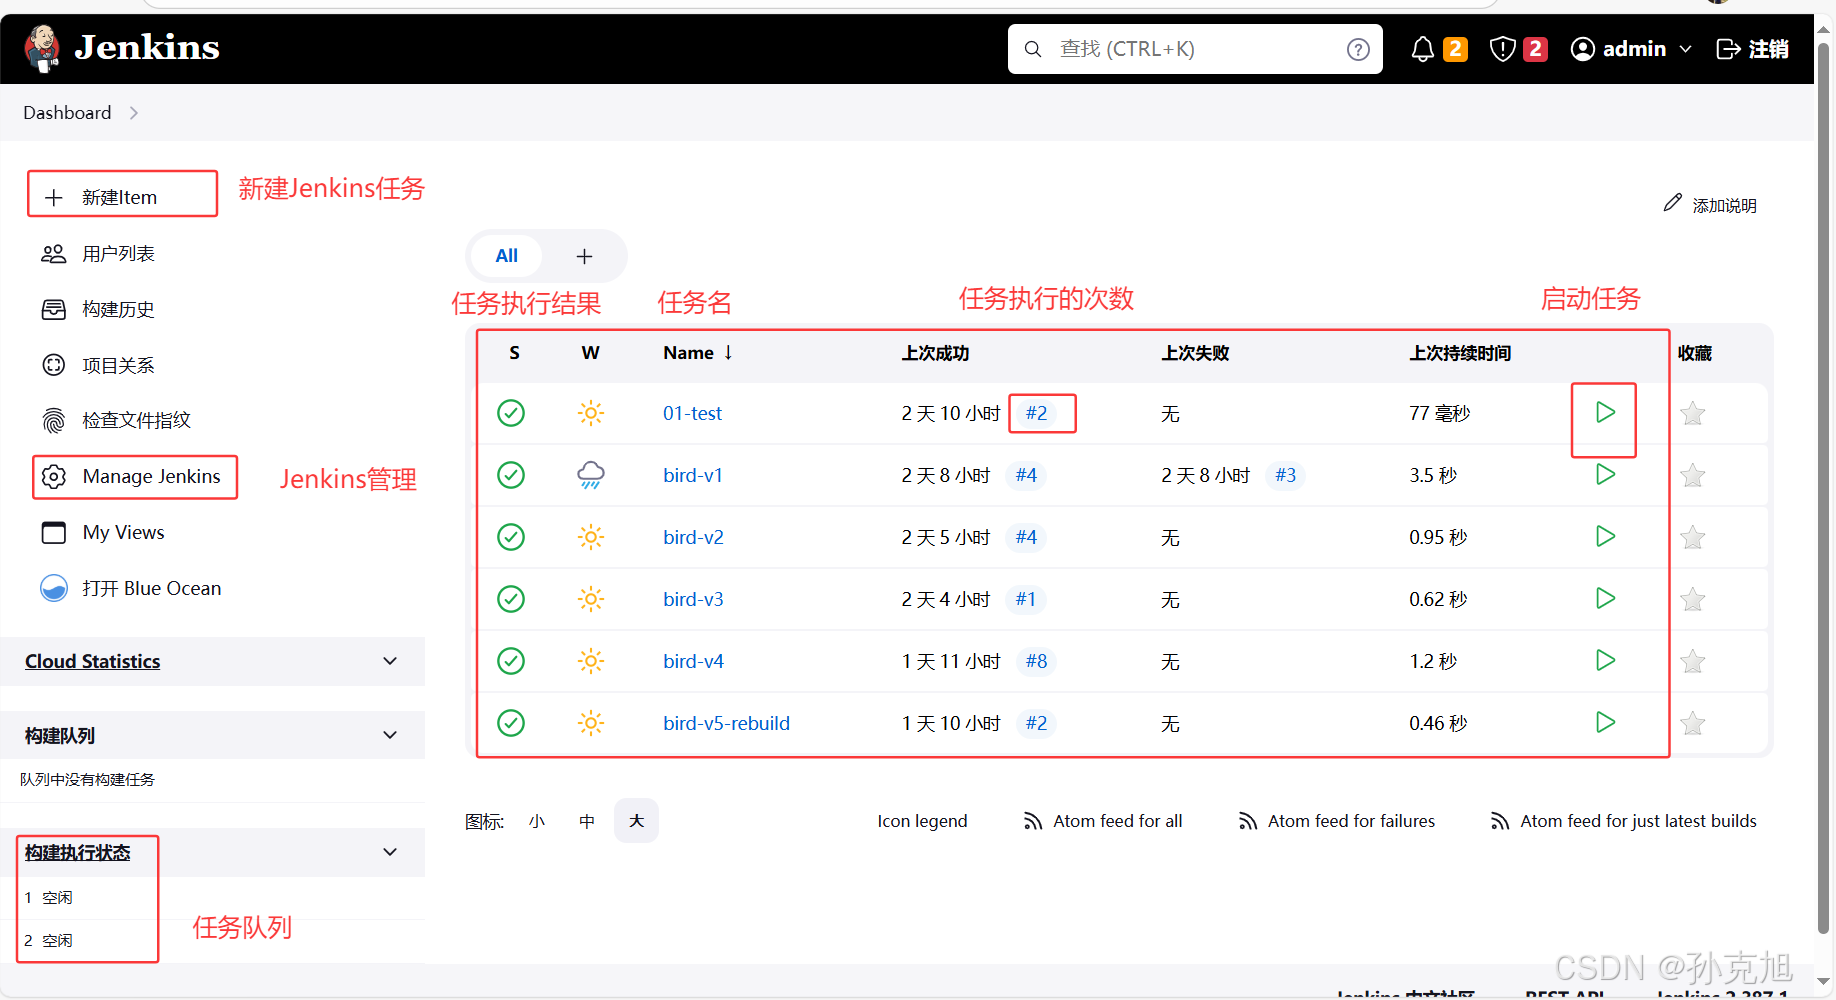Open the search help question-mark icon
Viewport: 1836px width, 1000px height.
1357,49
